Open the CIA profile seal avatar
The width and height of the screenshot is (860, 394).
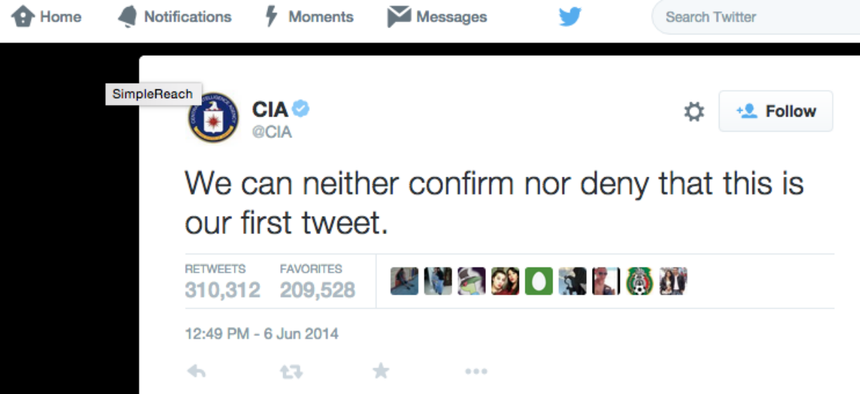tap(213, 117)
